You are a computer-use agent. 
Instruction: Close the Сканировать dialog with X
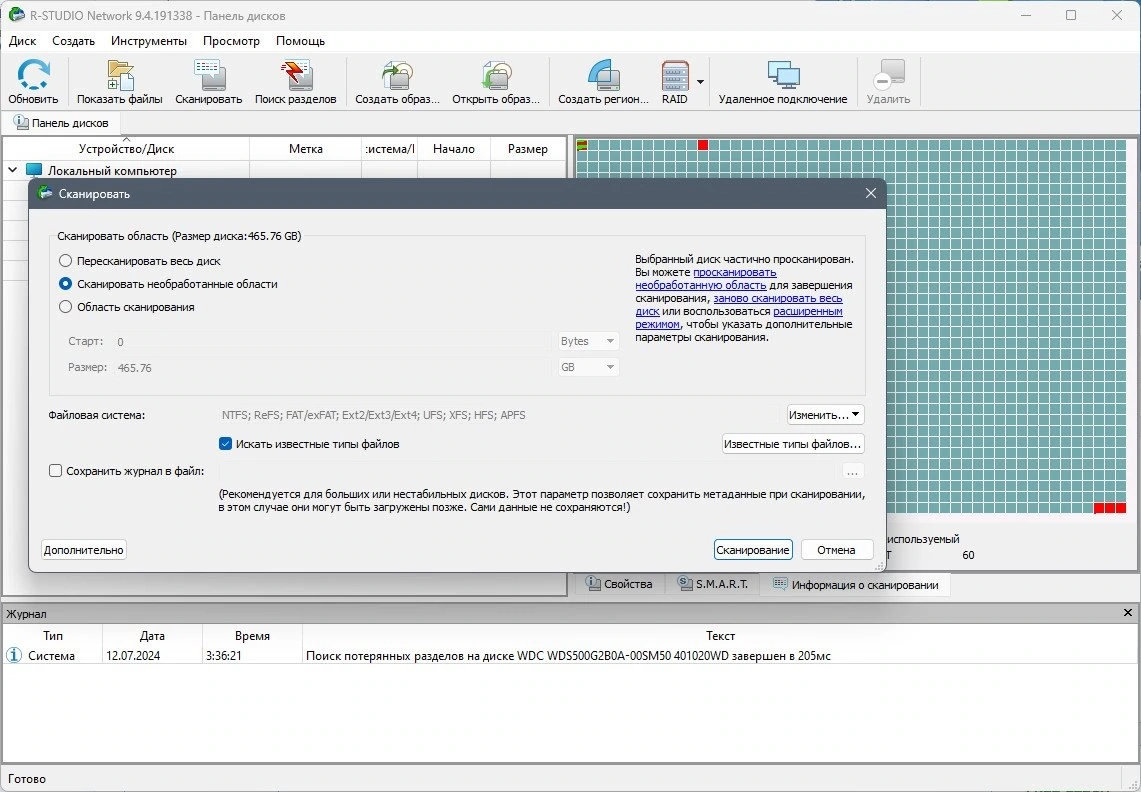click(x=871, y=194)
